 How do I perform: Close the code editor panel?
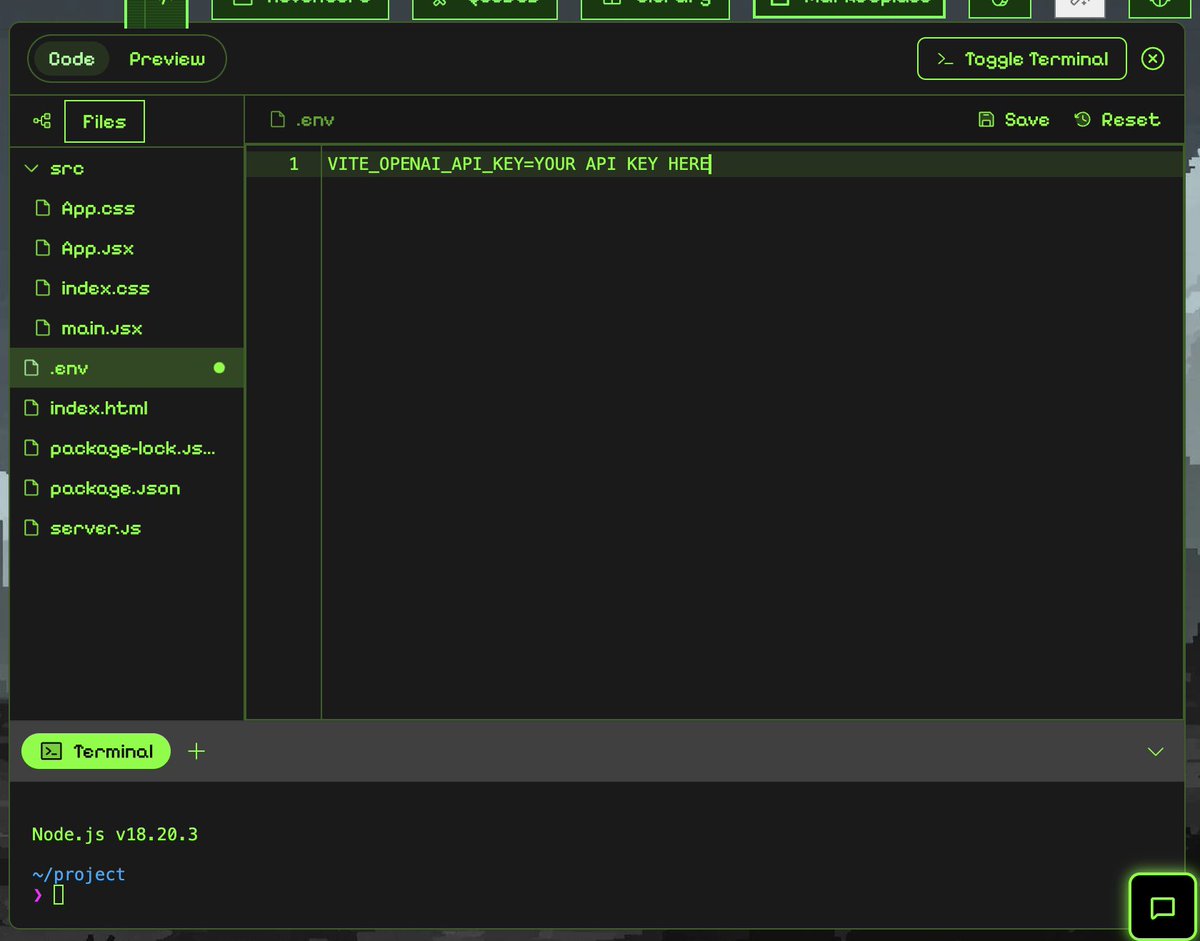(1153, 59)
